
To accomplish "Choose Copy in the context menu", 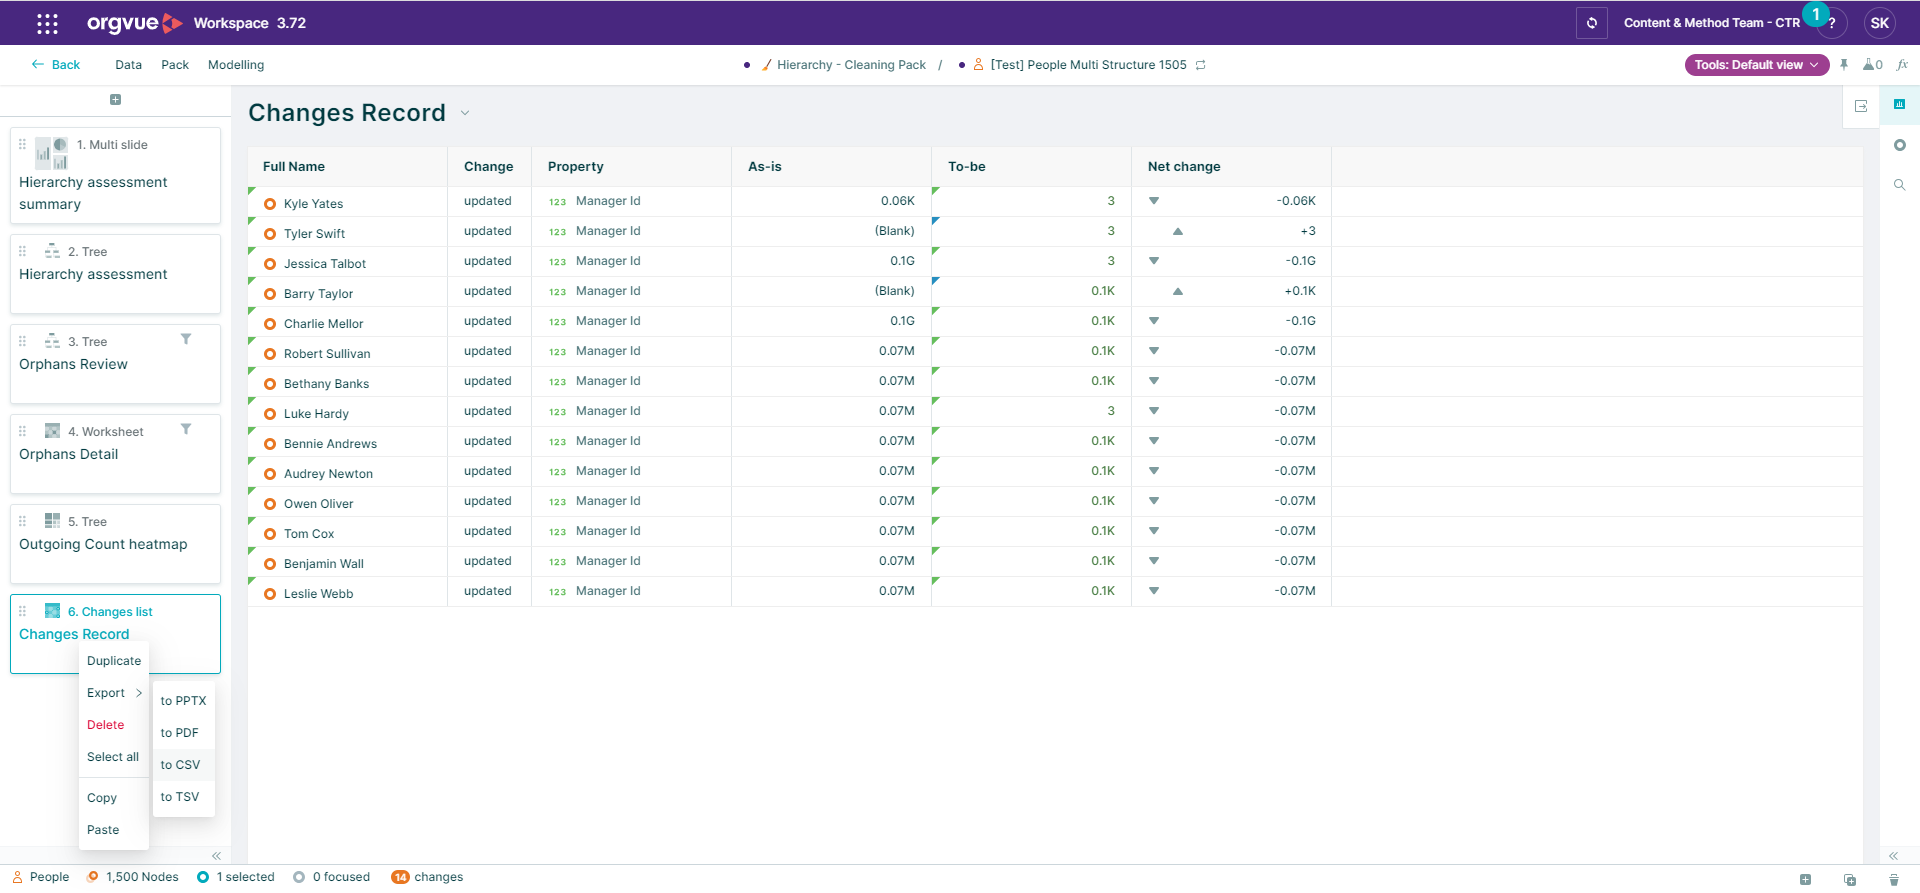I will (102, 798).
